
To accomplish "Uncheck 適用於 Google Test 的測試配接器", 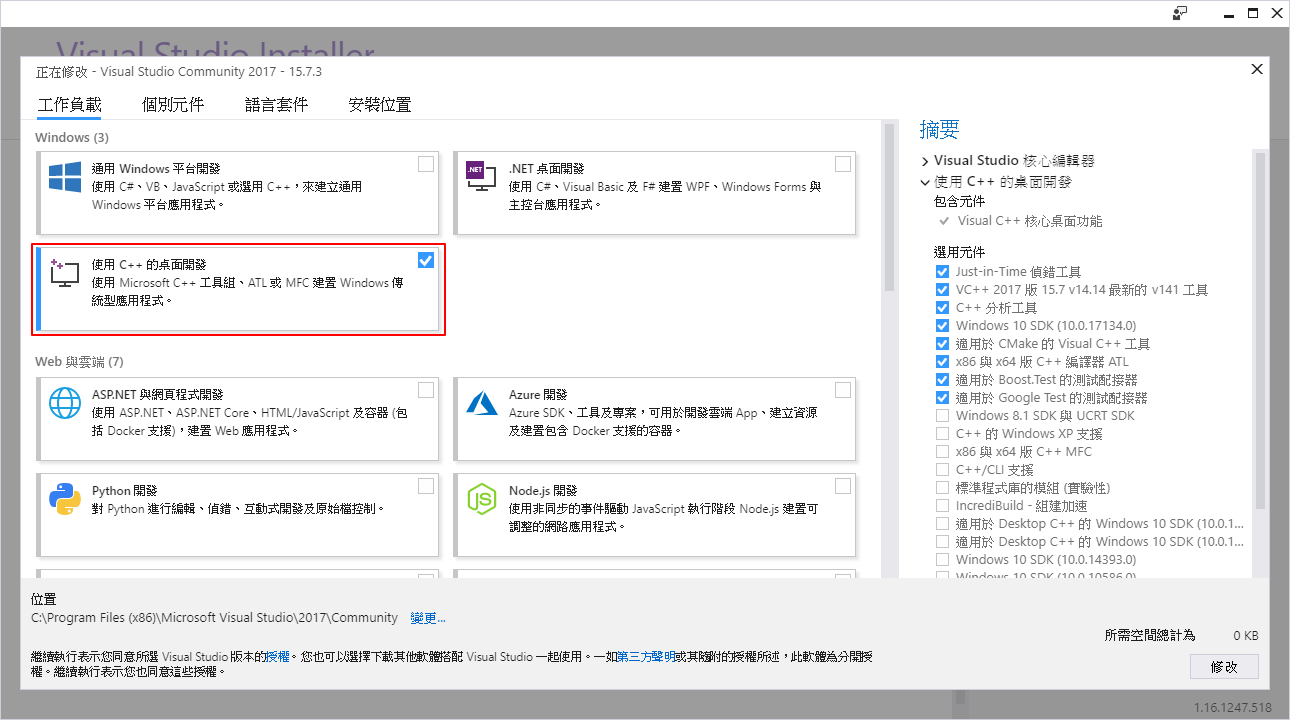I will [x=942, y=398].
